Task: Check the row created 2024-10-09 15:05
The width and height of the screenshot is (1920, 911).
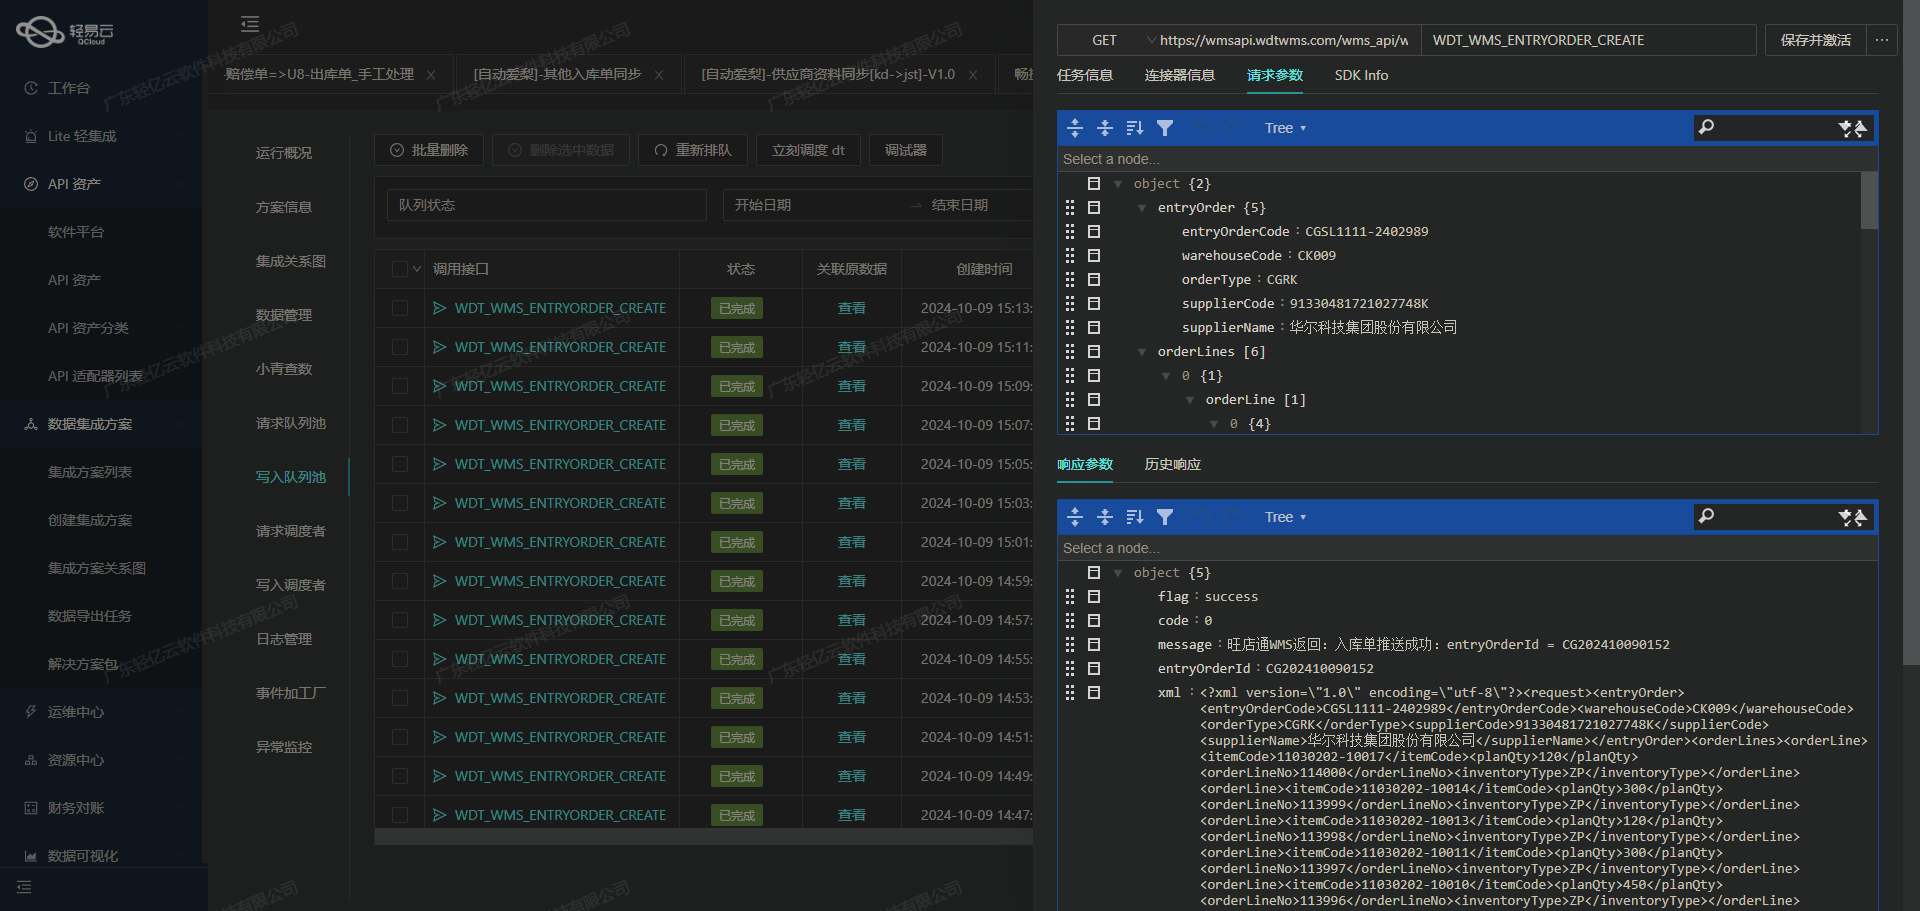Action: coord(400,464)
